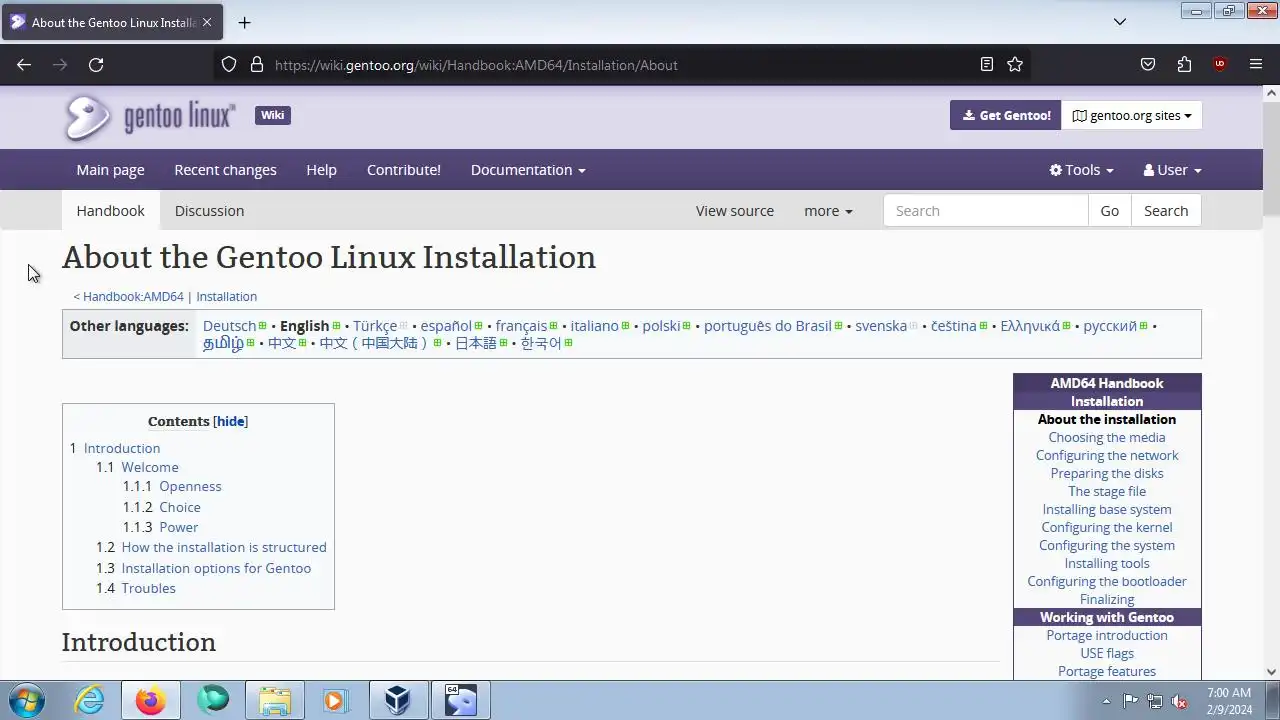
Task: Click the muted volume tray icon
Action: 1179,701
